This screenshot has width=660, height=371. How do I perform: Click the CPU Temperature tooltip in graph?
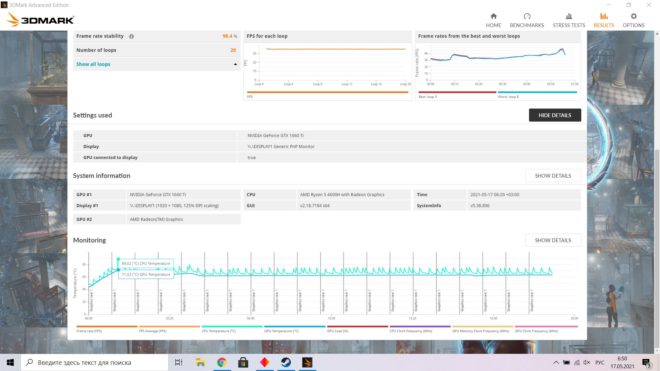pyautogui.click(x=146, y=264)
